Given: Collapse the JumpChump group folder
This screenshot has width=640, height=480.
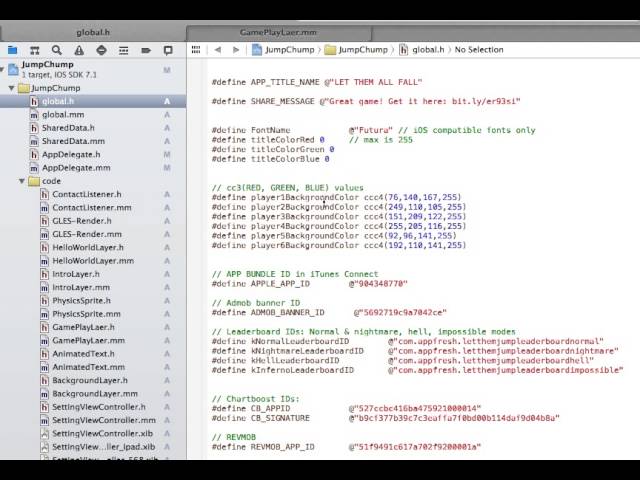Looking at the screenshot, I should click(11, 88).
